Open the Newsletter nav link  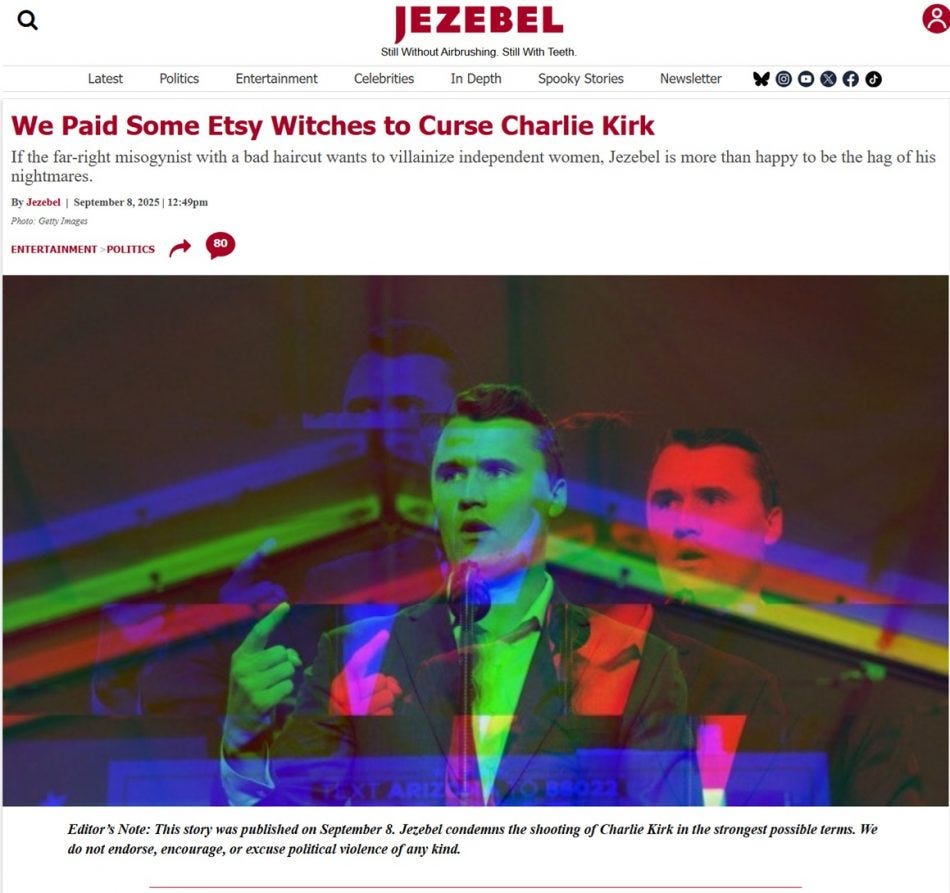pos(691,79)
